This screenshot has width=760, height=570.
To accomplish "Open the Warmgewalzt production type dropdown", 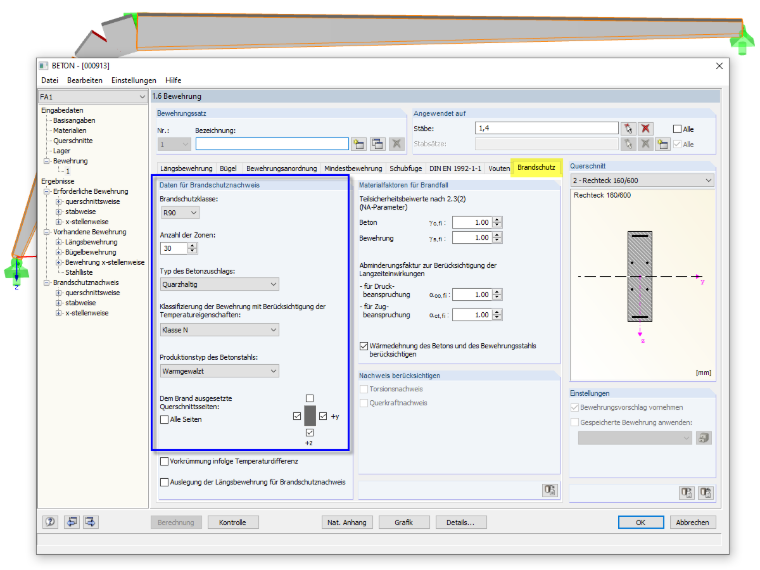I will coord(220,371).
